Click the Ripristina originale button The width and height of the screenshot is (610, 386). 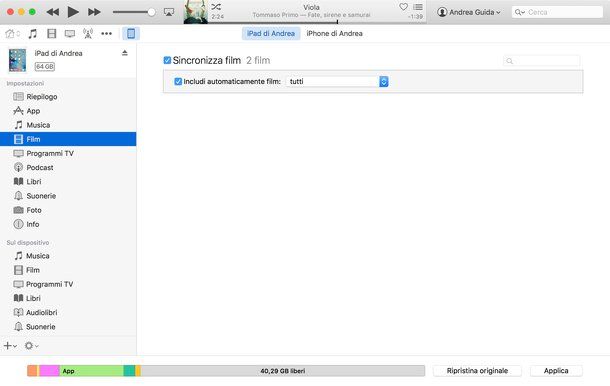point(477,371)
